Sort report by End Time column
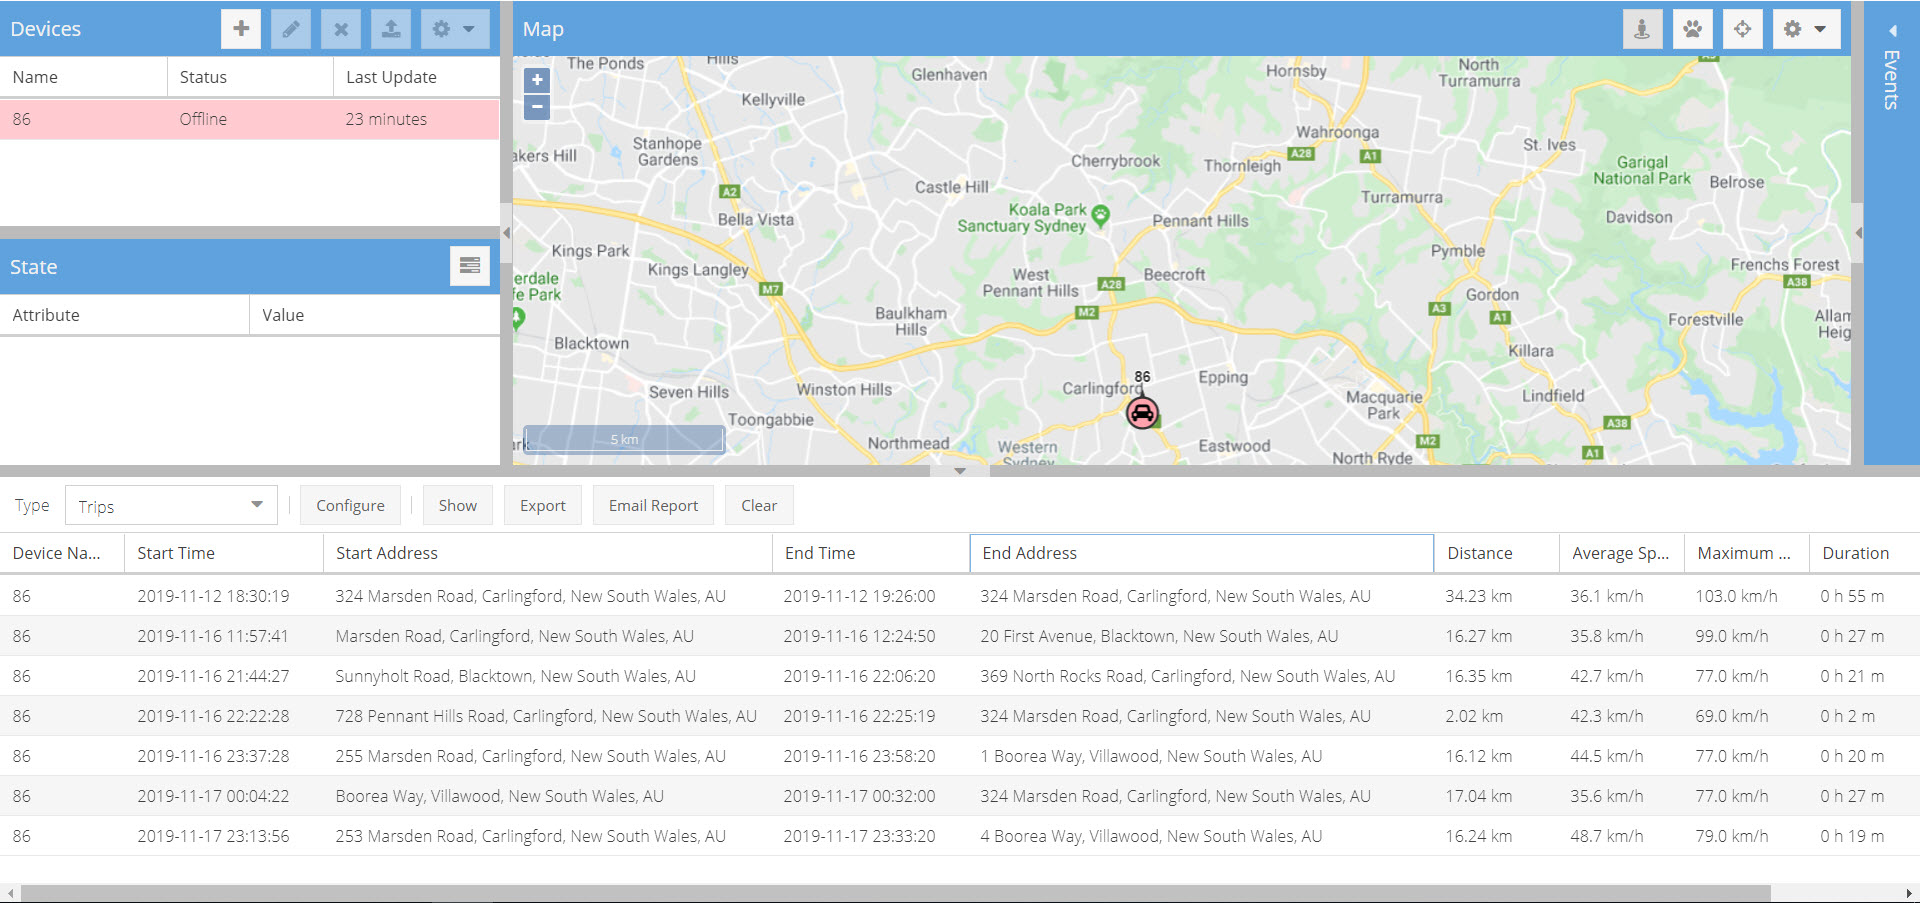 [x=871, y=553]
